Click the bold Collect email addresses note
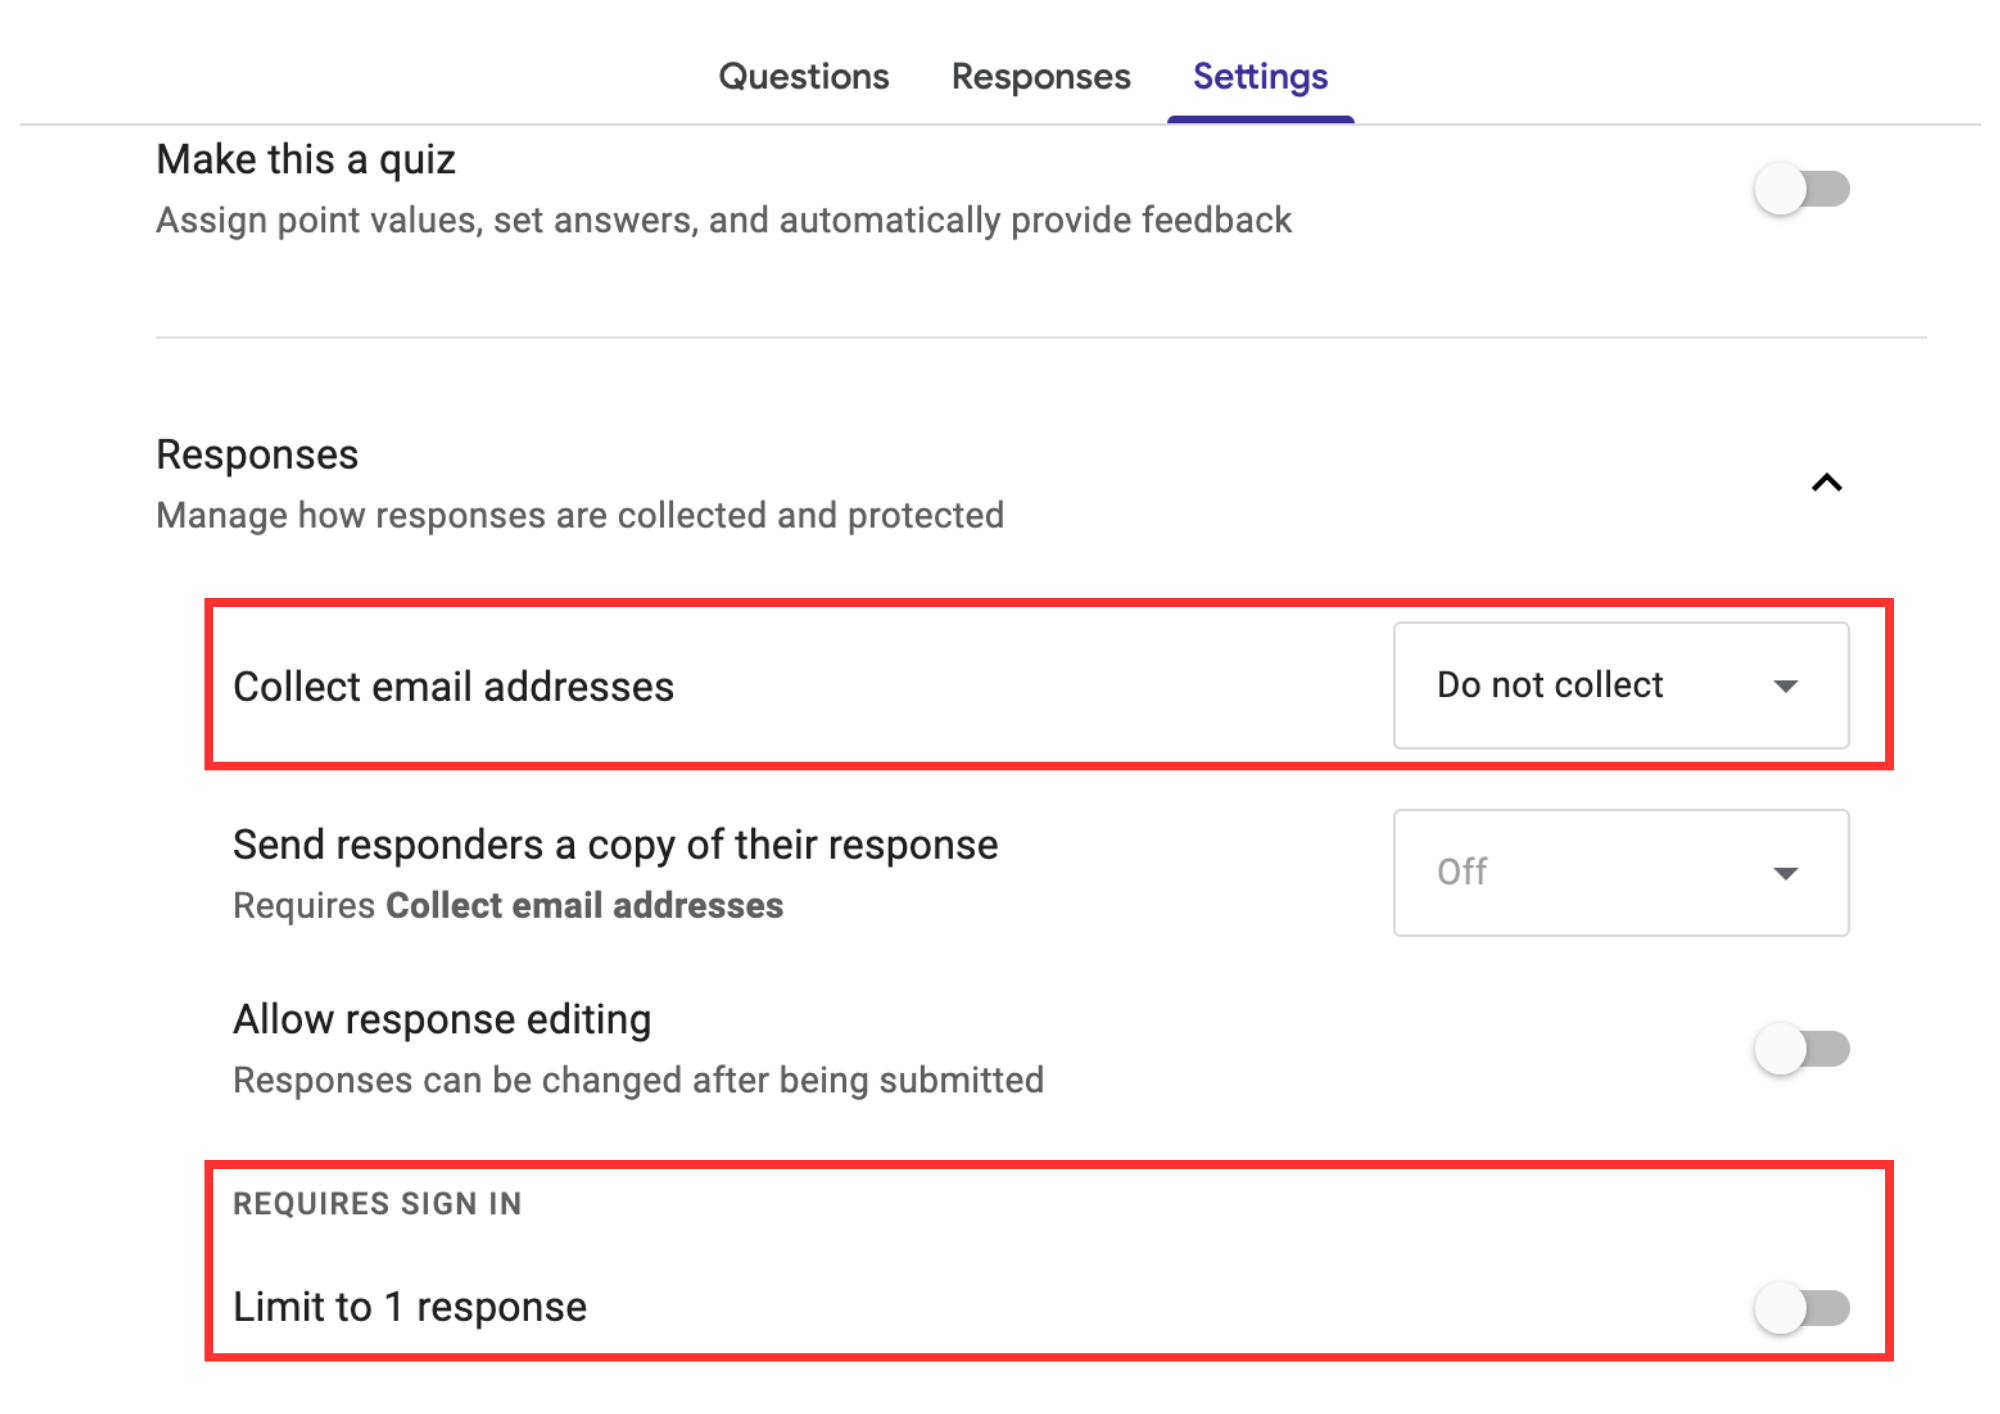Screen dimensions: 2000x1414 coord(584,905)
